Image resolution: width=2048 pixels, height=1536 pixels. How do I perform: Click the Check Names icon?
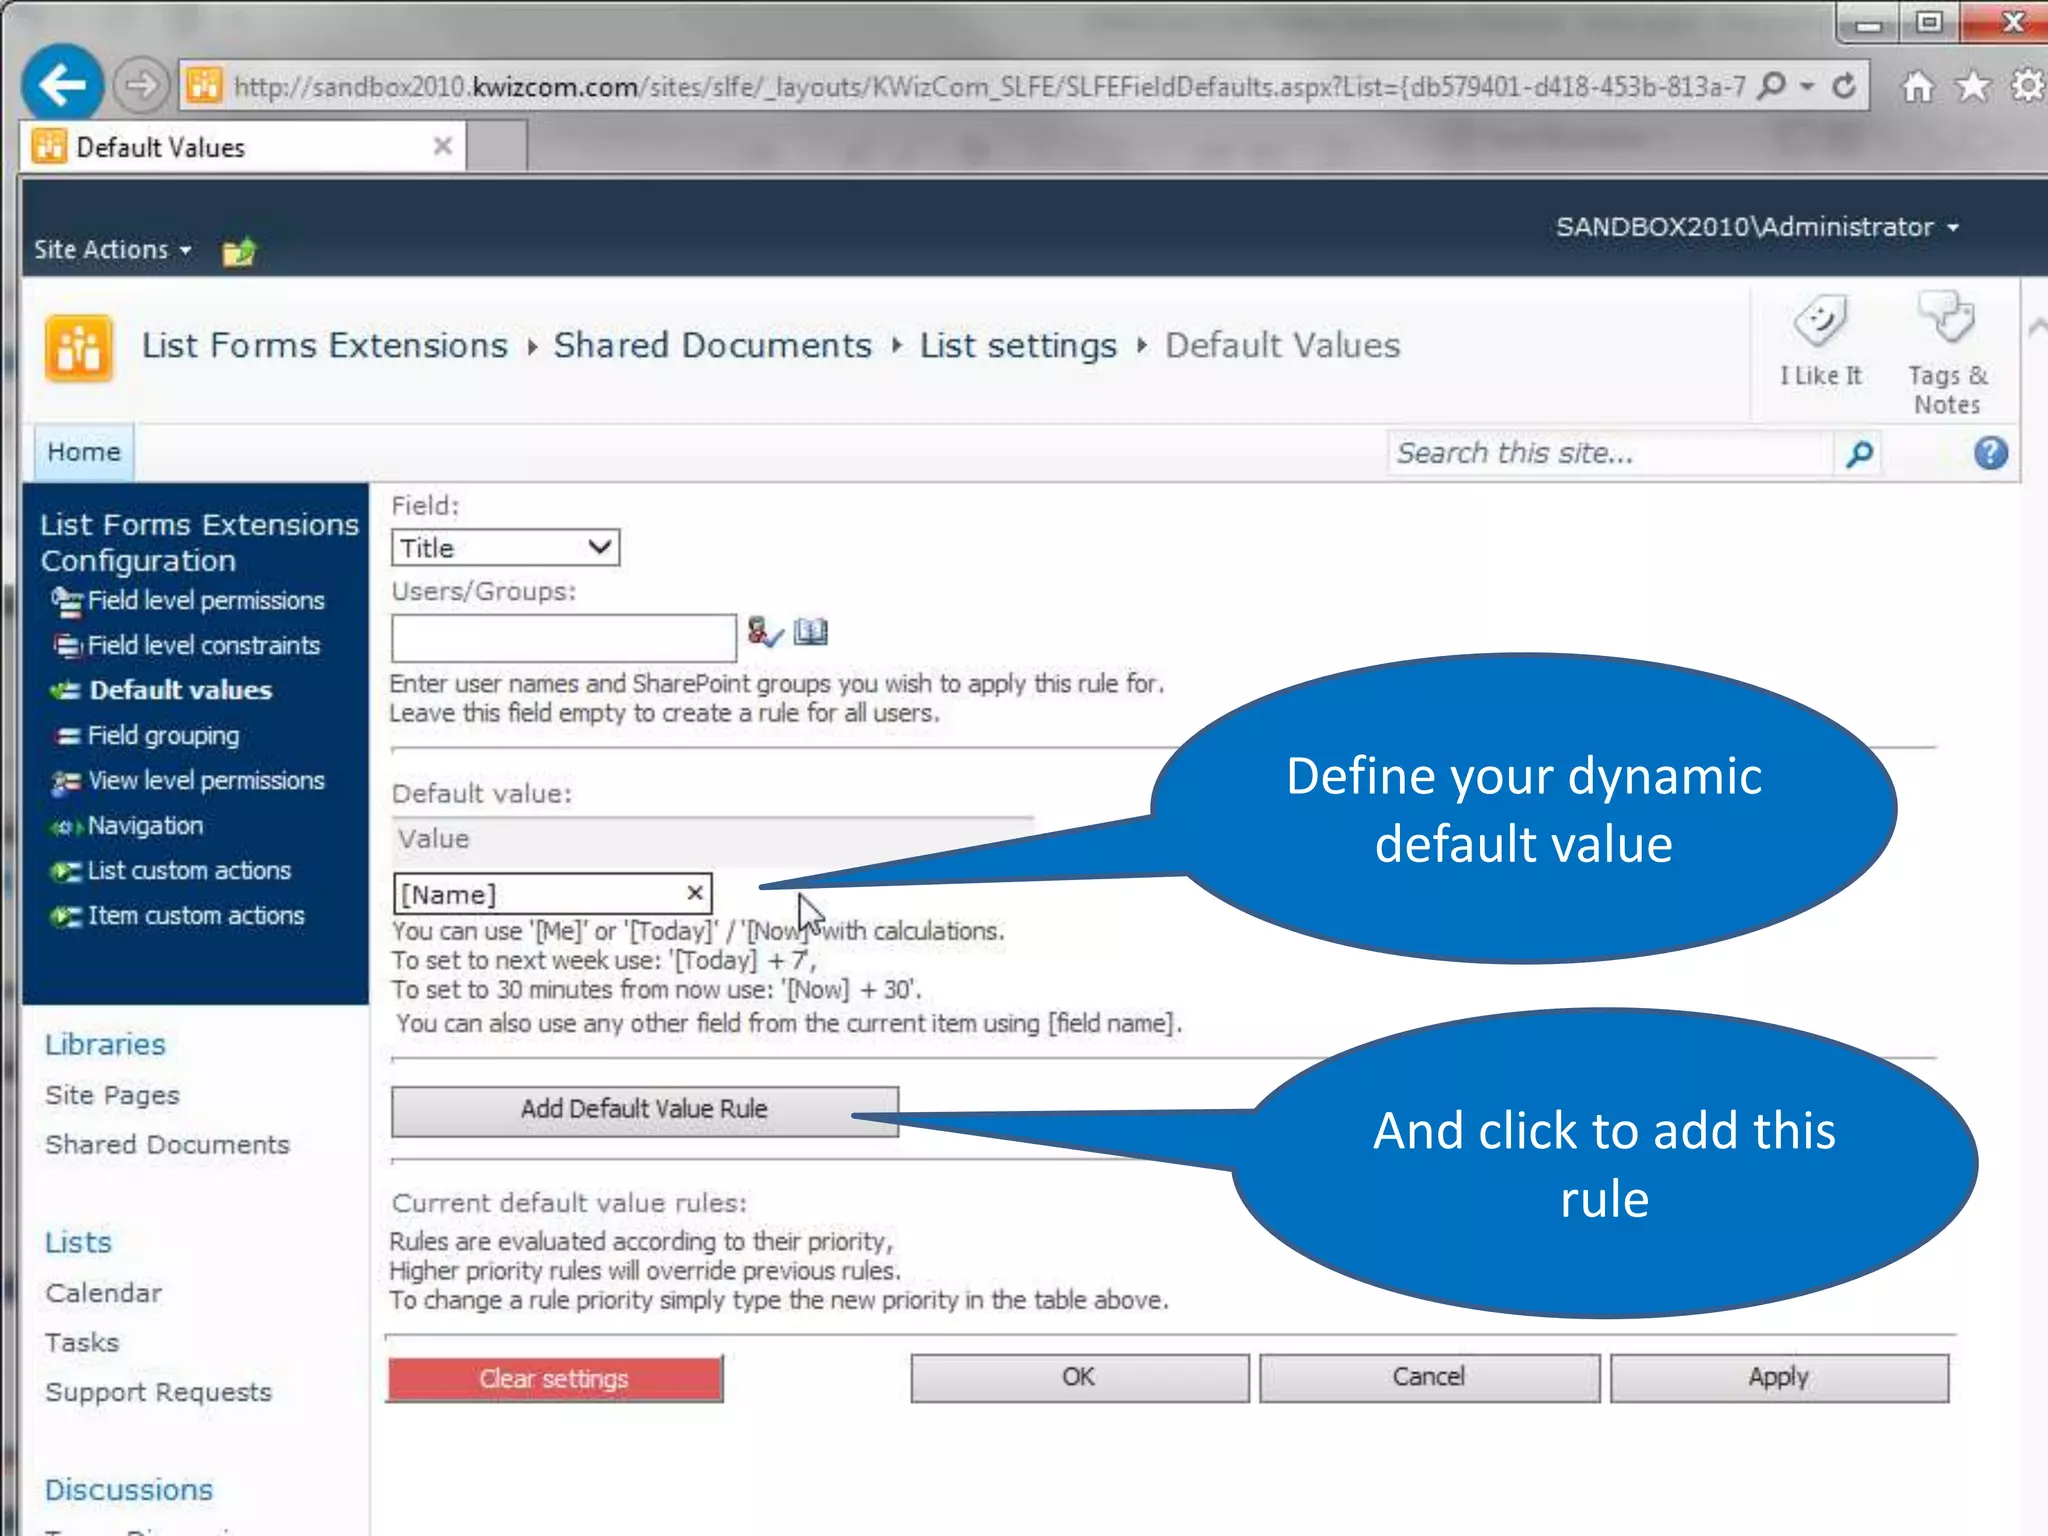pos(765,632)
